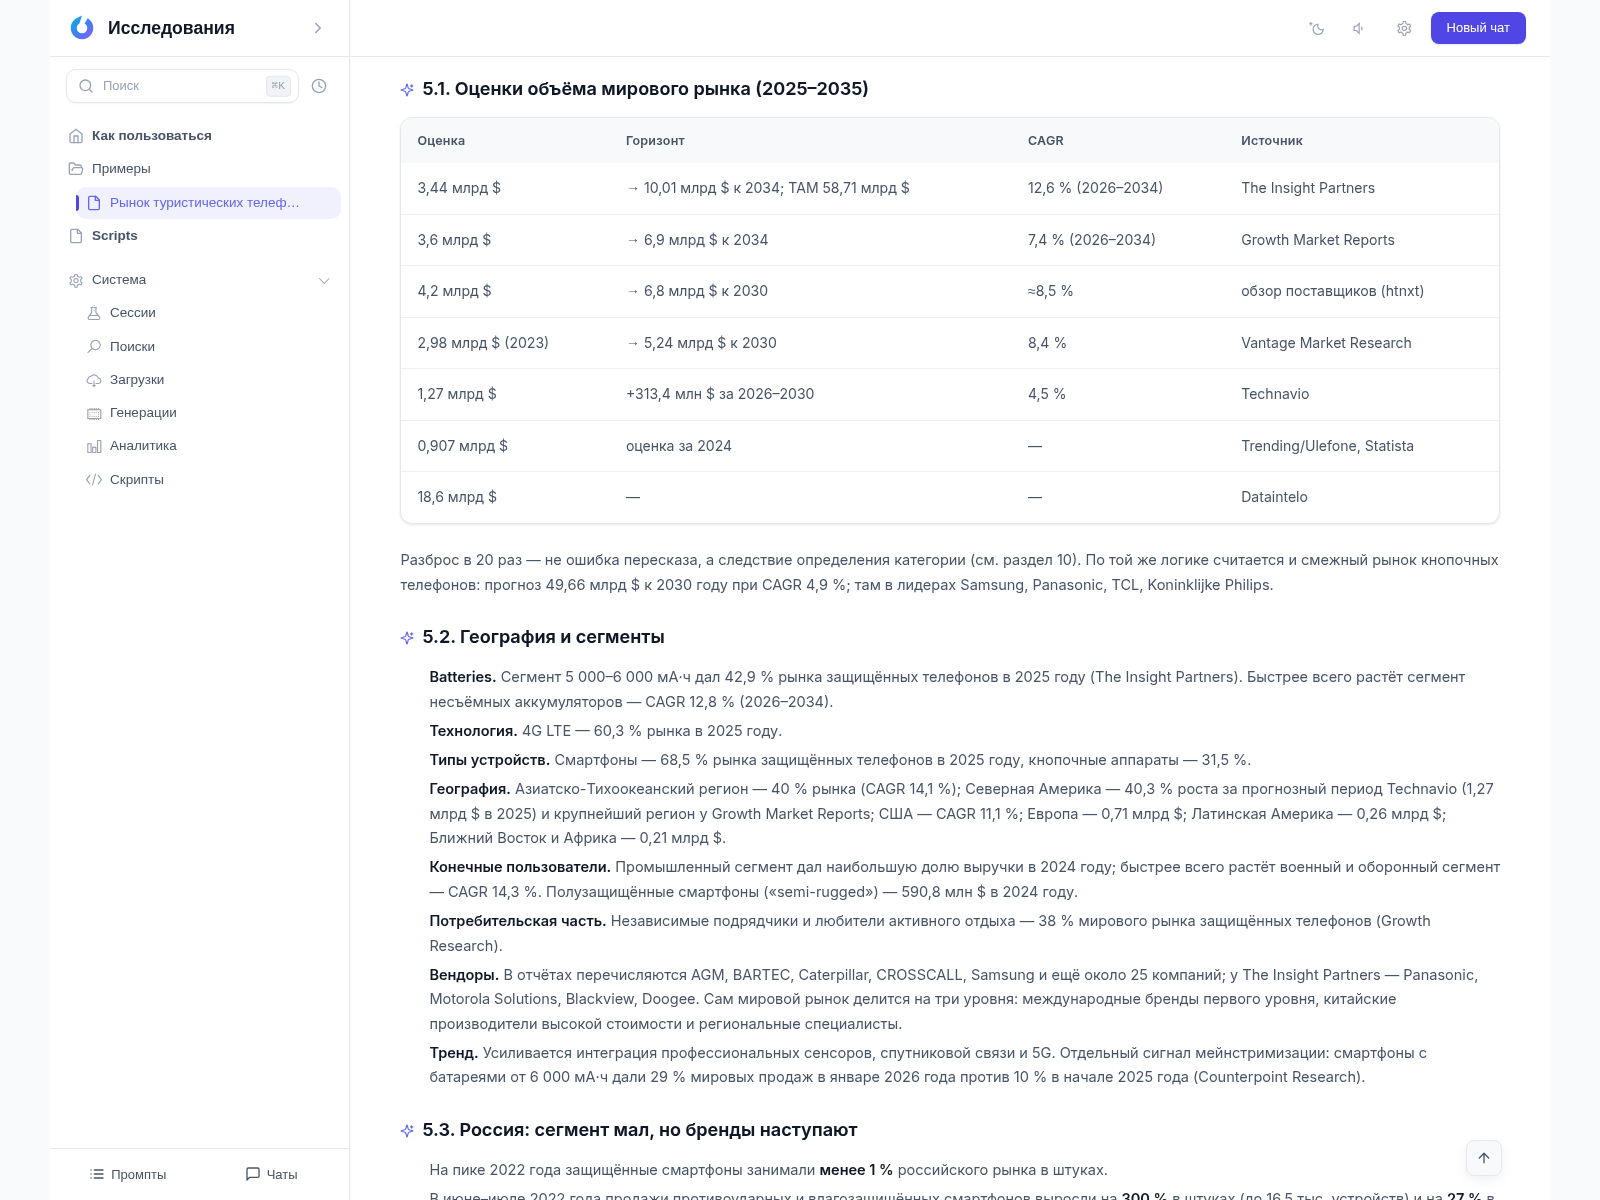Click the home icon next to Как пользоваться
Viewport: 1600px width, 1200px height.
tap(76, 136)
